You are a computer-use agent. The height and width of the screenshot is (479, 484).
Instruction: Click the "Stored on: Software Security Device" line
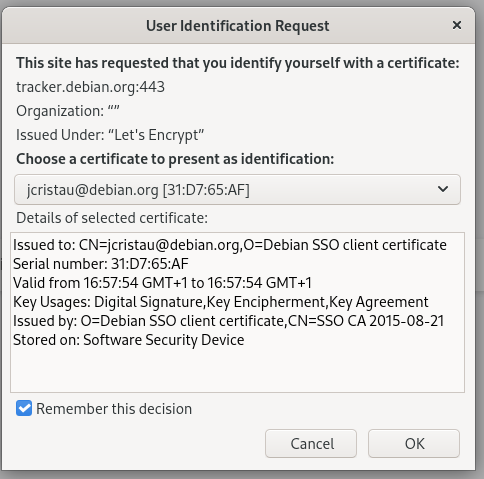pyautogui.click(x=129, y=340)
